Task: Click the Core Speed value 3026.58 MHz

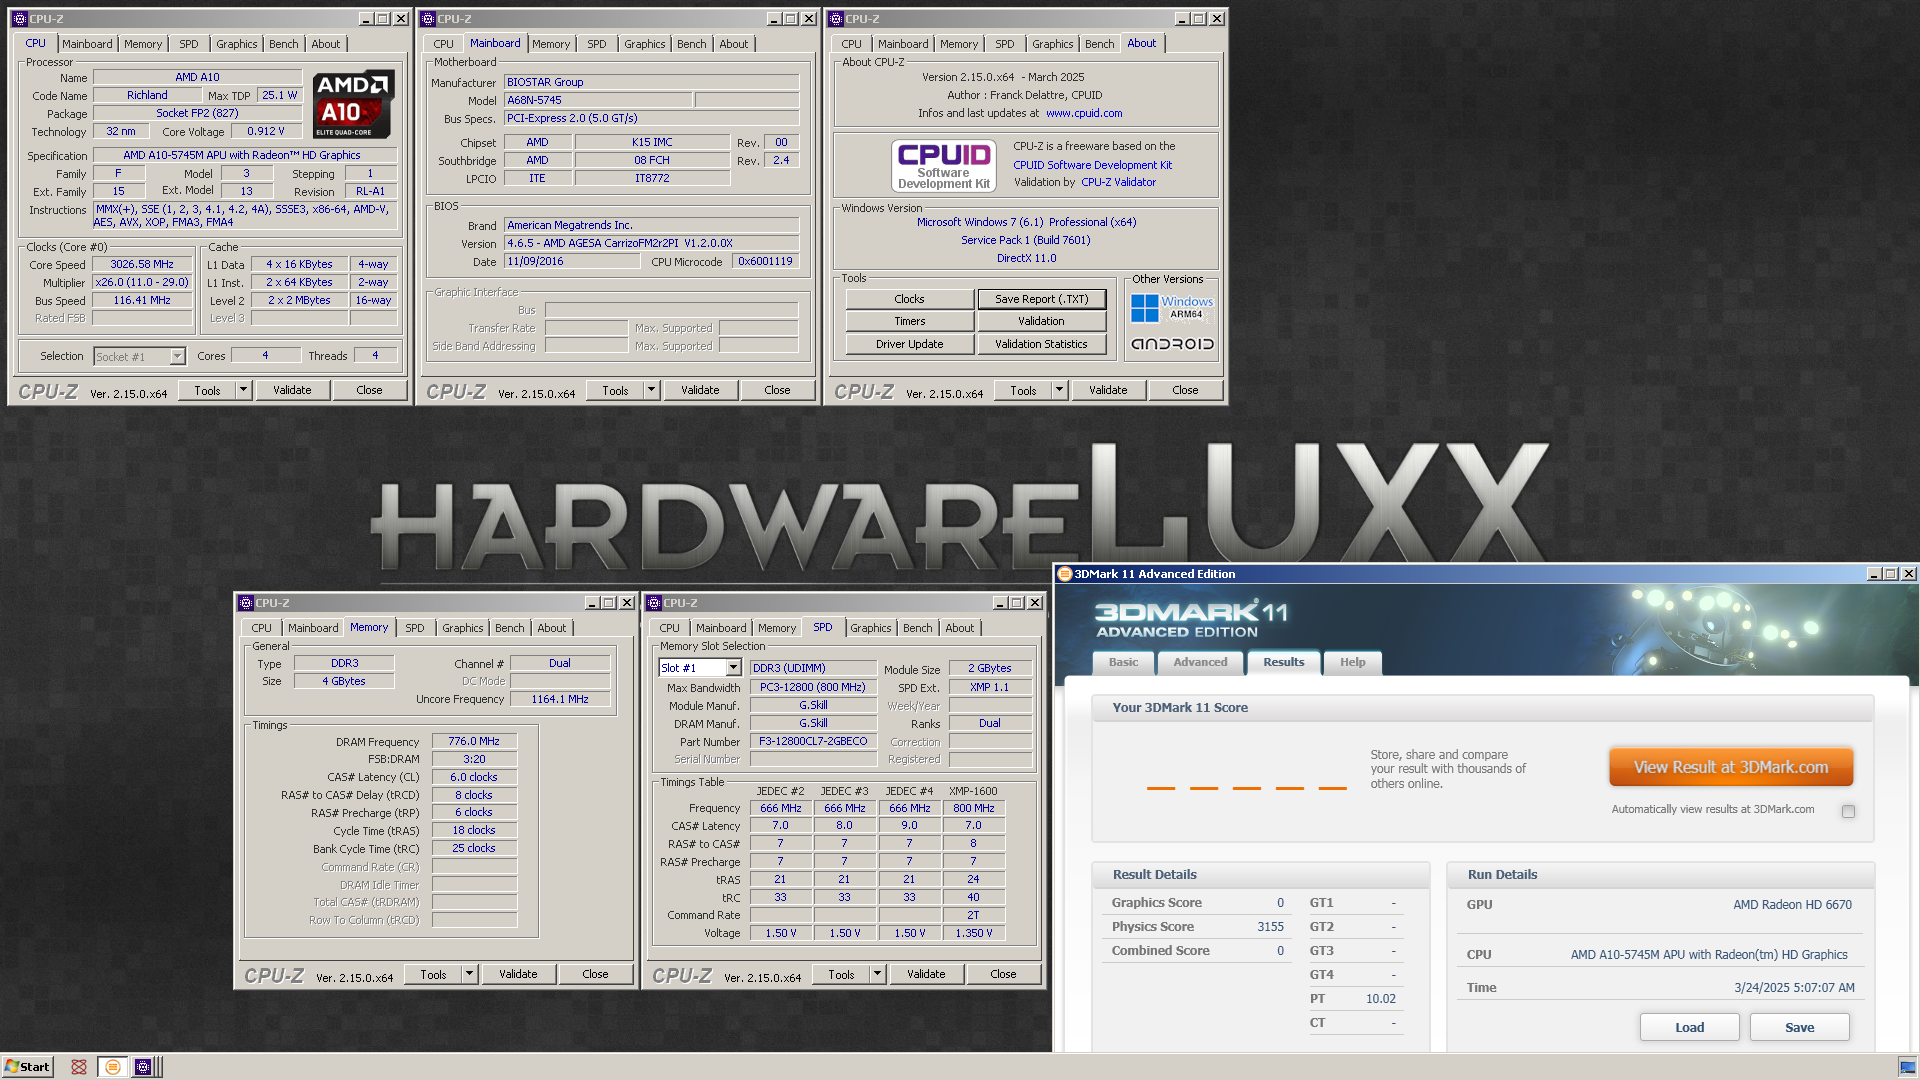Action: point(142,265)
